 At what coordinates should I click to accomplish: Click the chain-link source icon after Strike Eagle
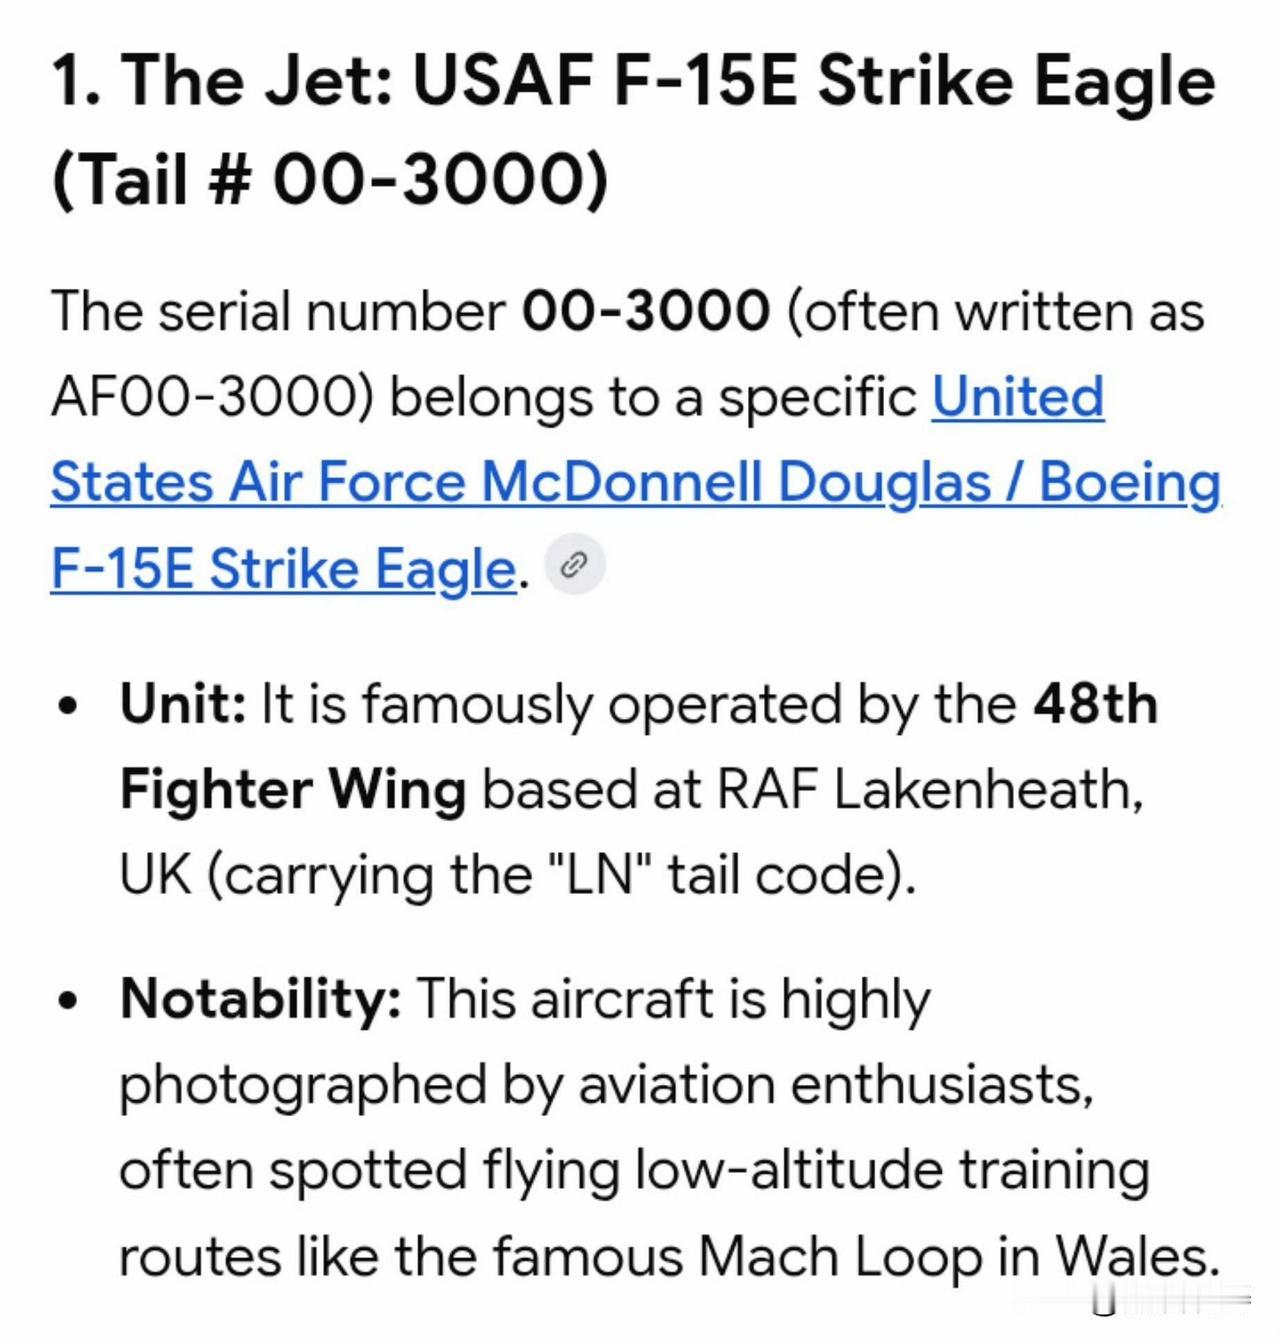(573, 564)
